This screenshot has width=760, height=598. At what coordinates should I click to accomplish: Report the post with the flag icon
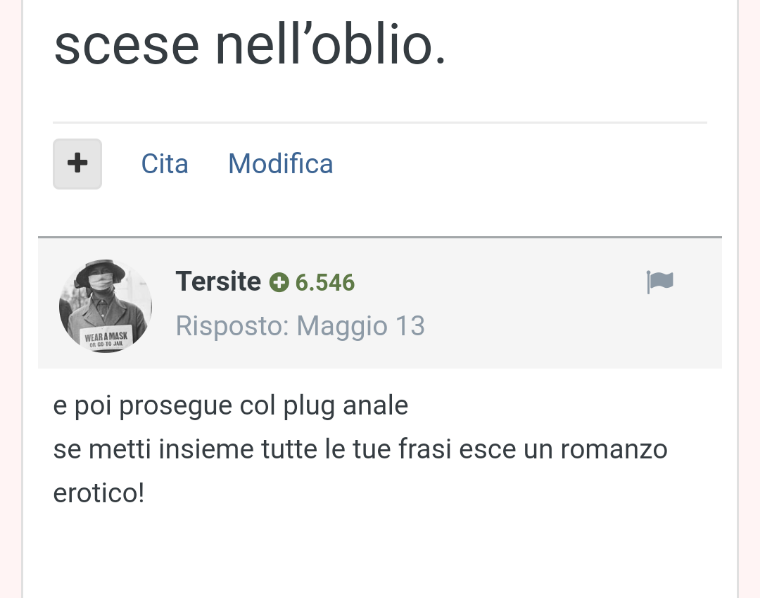point(660,282)
